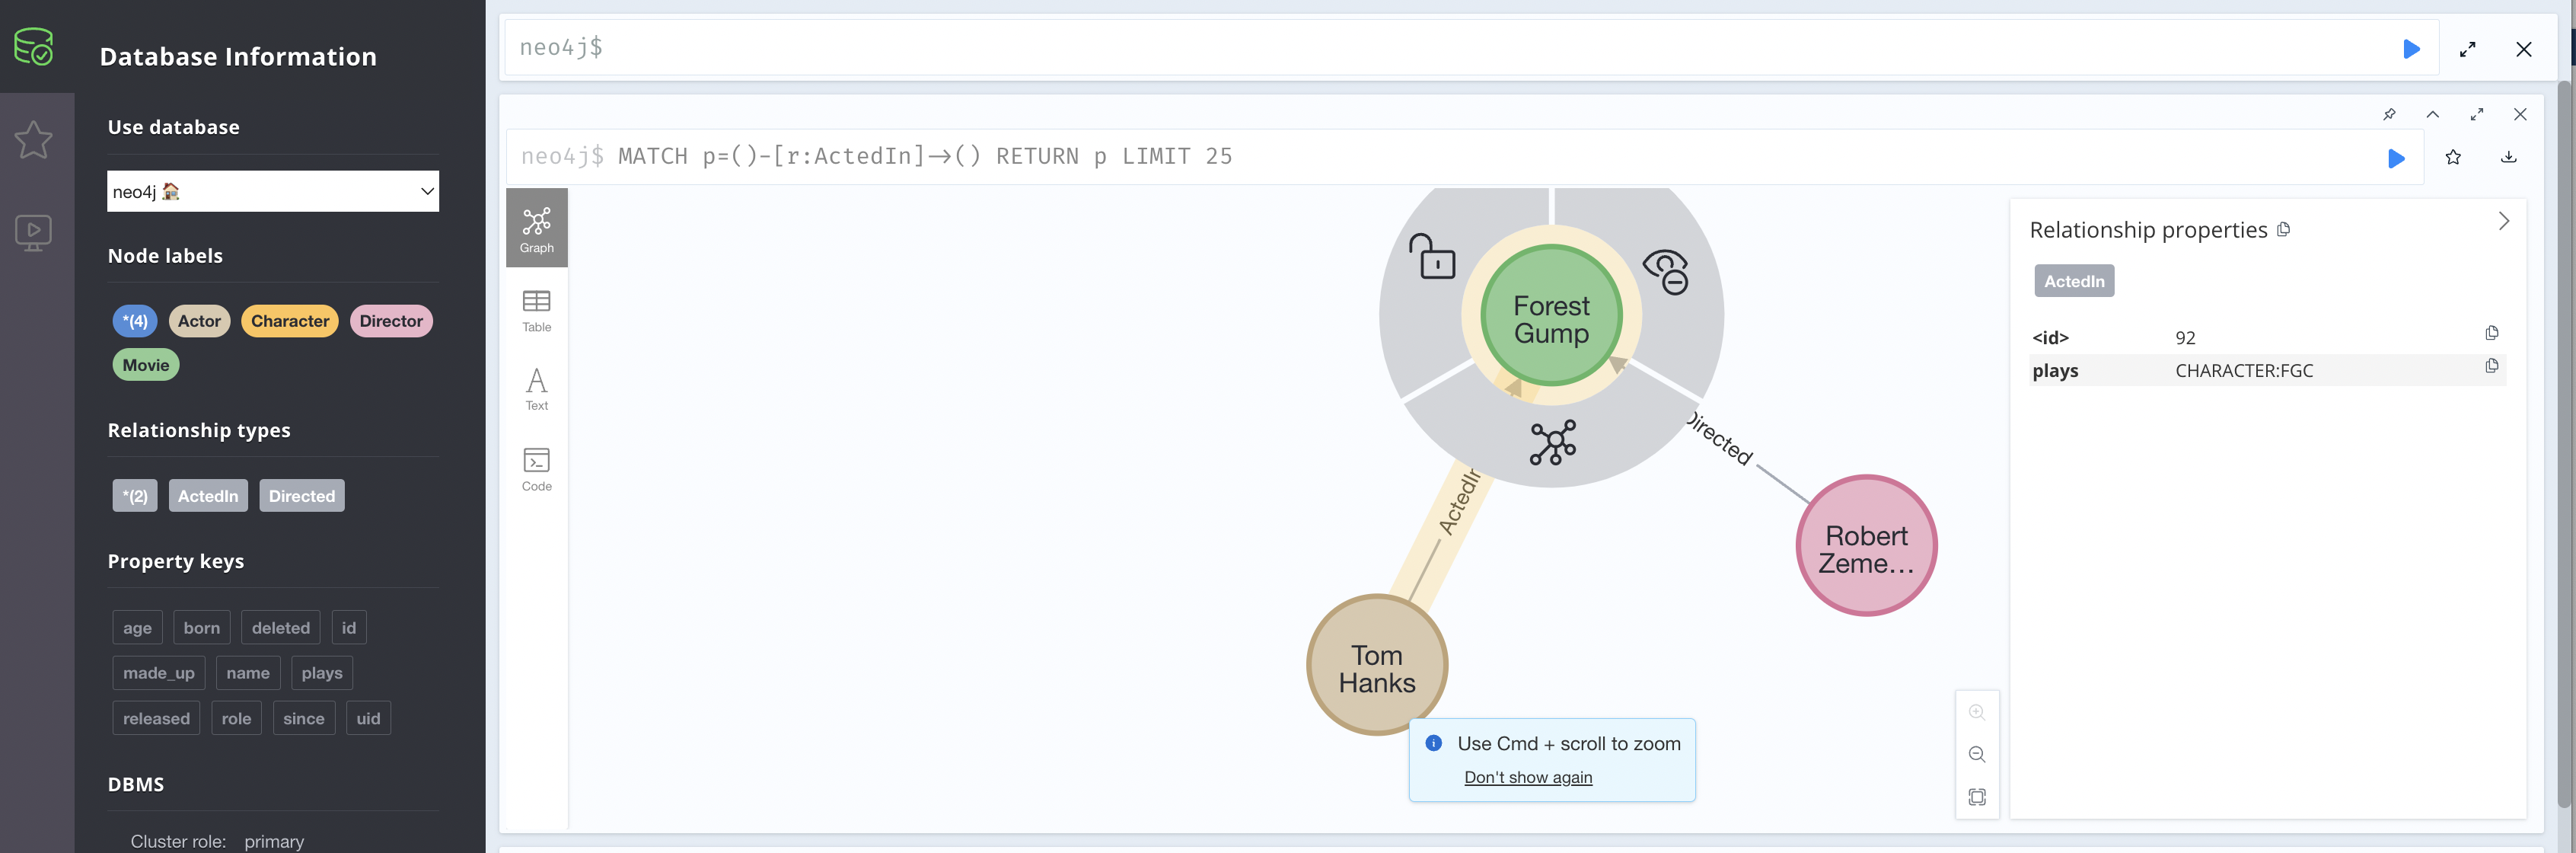Save query to favorites star
2576x853 pixels.
(x=2453, y=157)
